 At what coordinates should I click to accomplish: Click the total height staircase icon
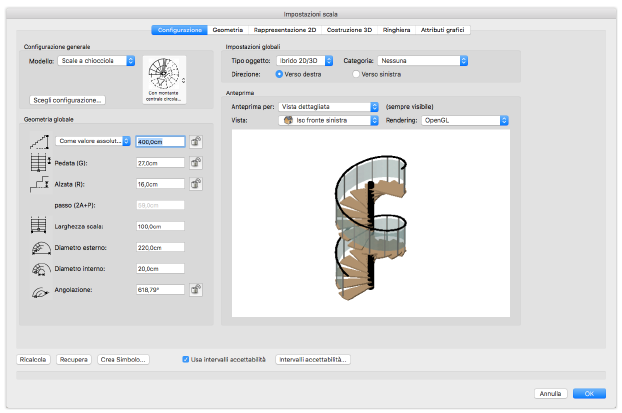[x=39, y=142]
